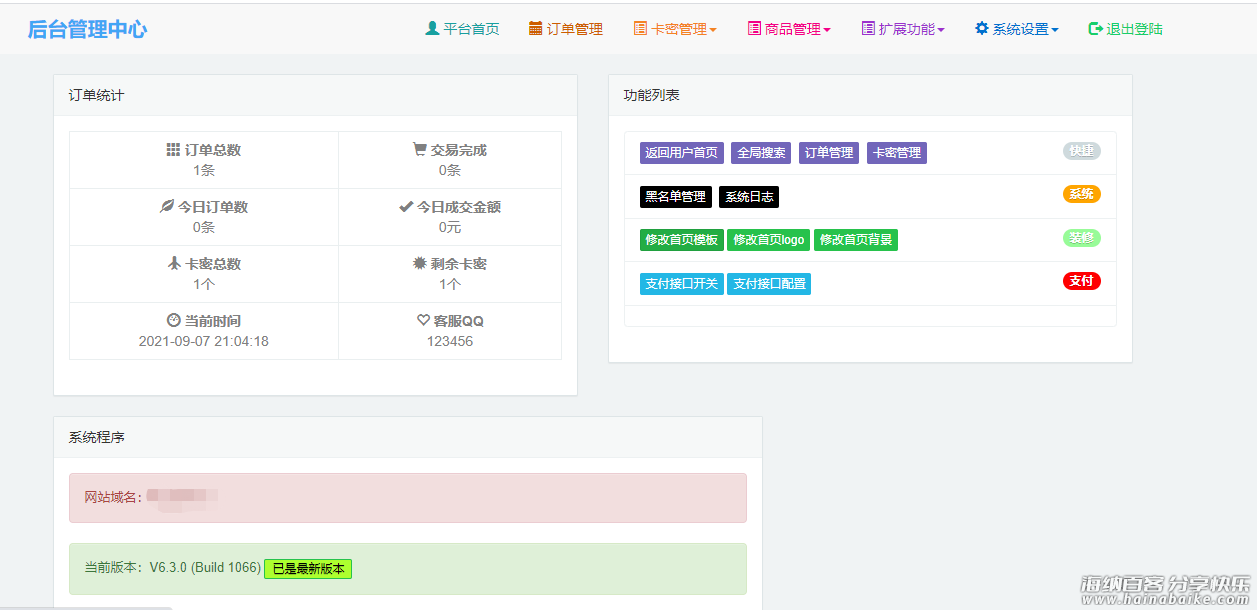Click the 后台管理中心 brand title
Image resolution: width=1257 pixels, height=610 pixels.
point(87,29)
